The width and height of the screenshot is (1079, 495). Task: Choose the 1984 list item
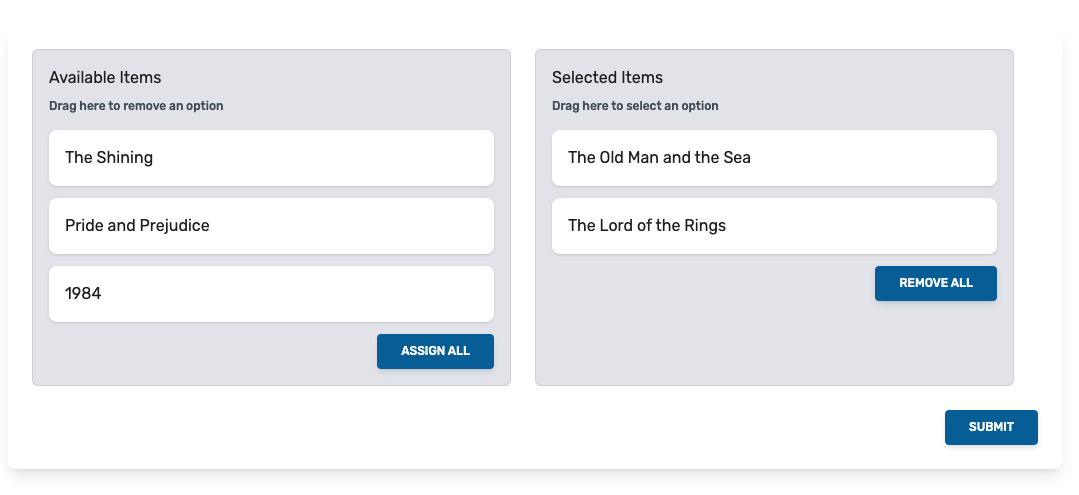click(271, 294)
